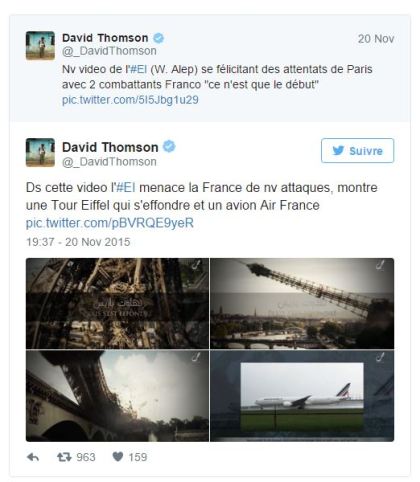
Task: Like the tweet with heart icon
Action: (x=118, y=456)
